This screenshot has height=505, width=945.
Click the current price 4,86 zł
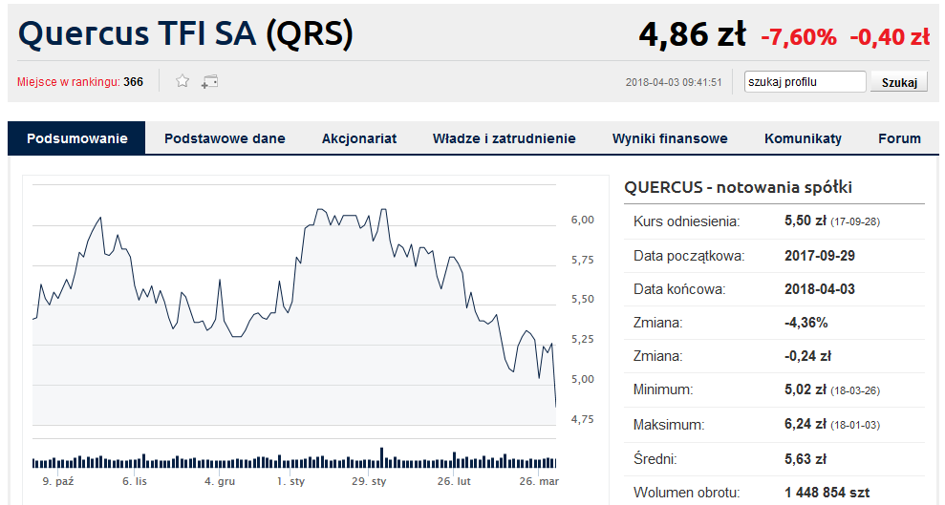(692, 34)
